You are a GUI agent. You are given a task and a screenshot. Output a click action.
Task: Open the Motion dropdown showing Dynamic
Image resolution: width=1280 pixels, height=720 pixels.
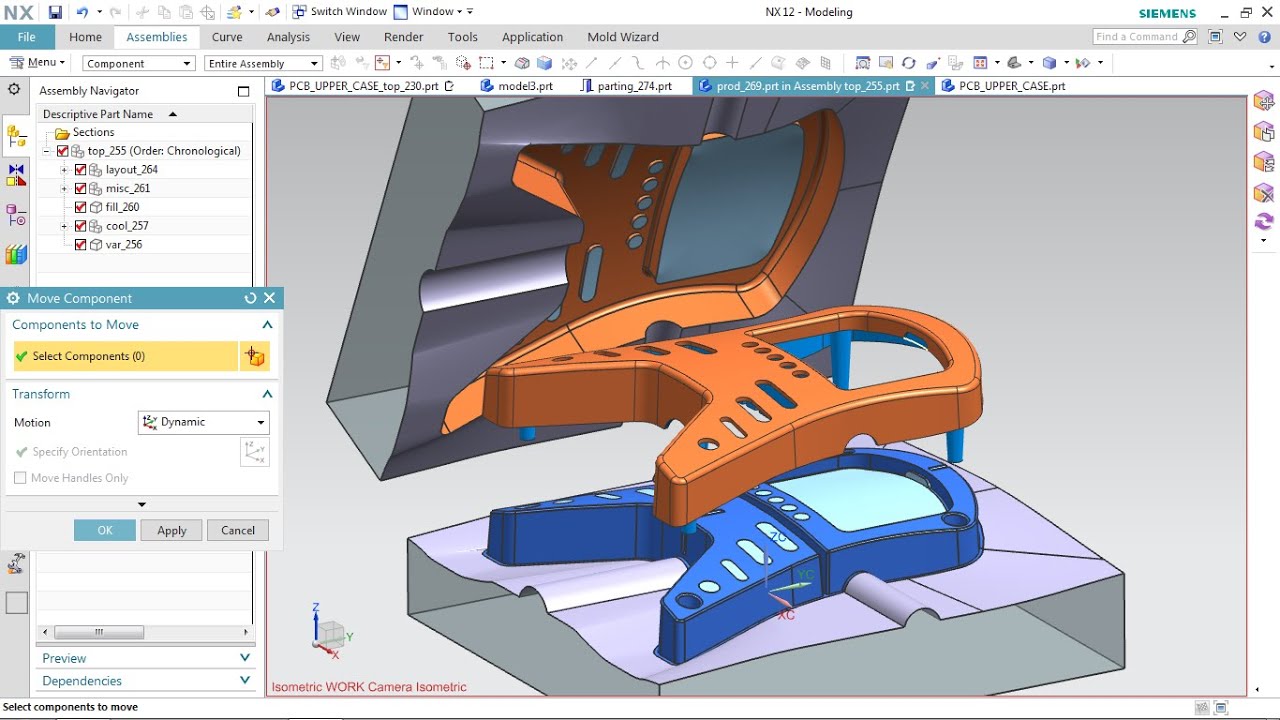click(x=203, y=422)
